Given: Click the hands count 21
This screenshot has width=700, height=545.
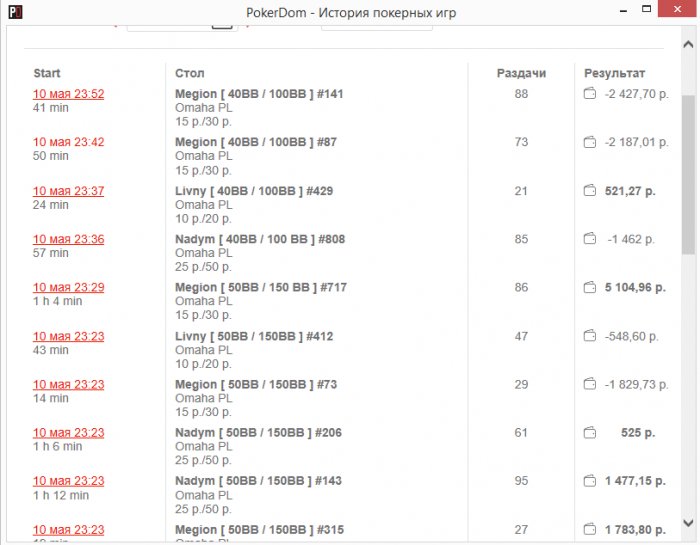Looking at the screenshot, I should click(521, 191).
